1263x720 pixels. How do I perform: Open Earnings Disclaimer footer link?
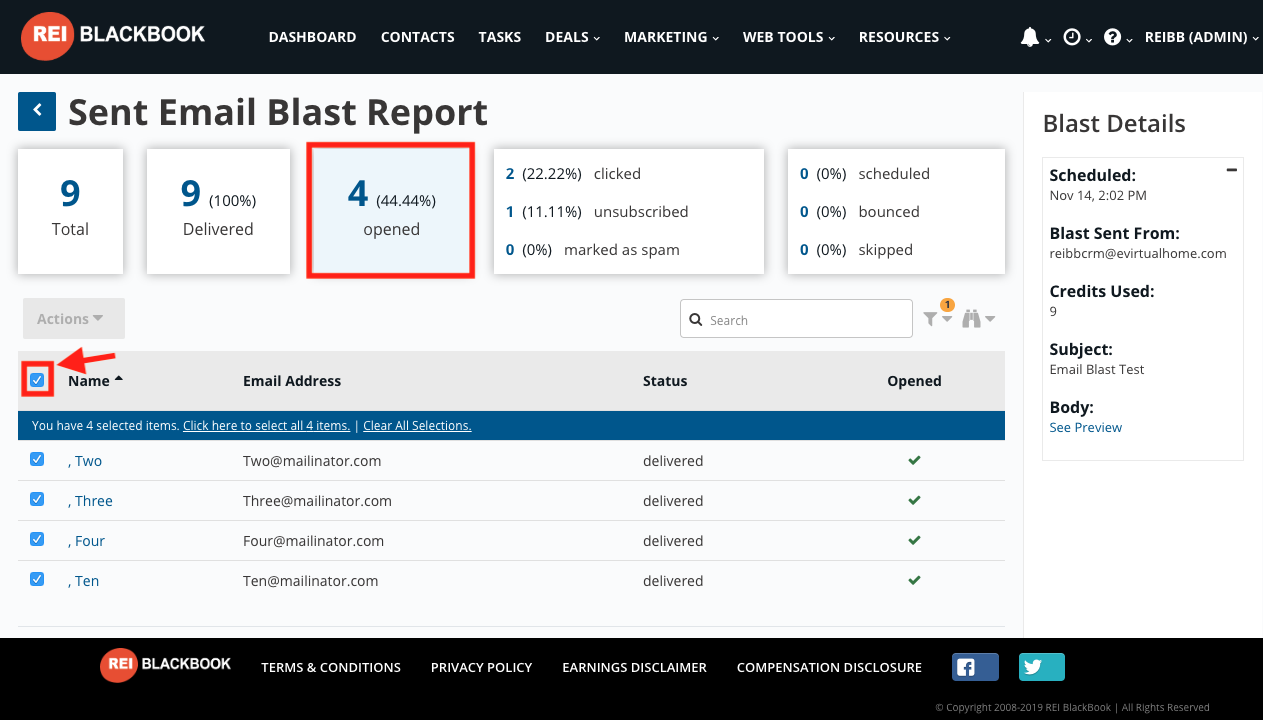pyautogui.click(x=634, y=667)
